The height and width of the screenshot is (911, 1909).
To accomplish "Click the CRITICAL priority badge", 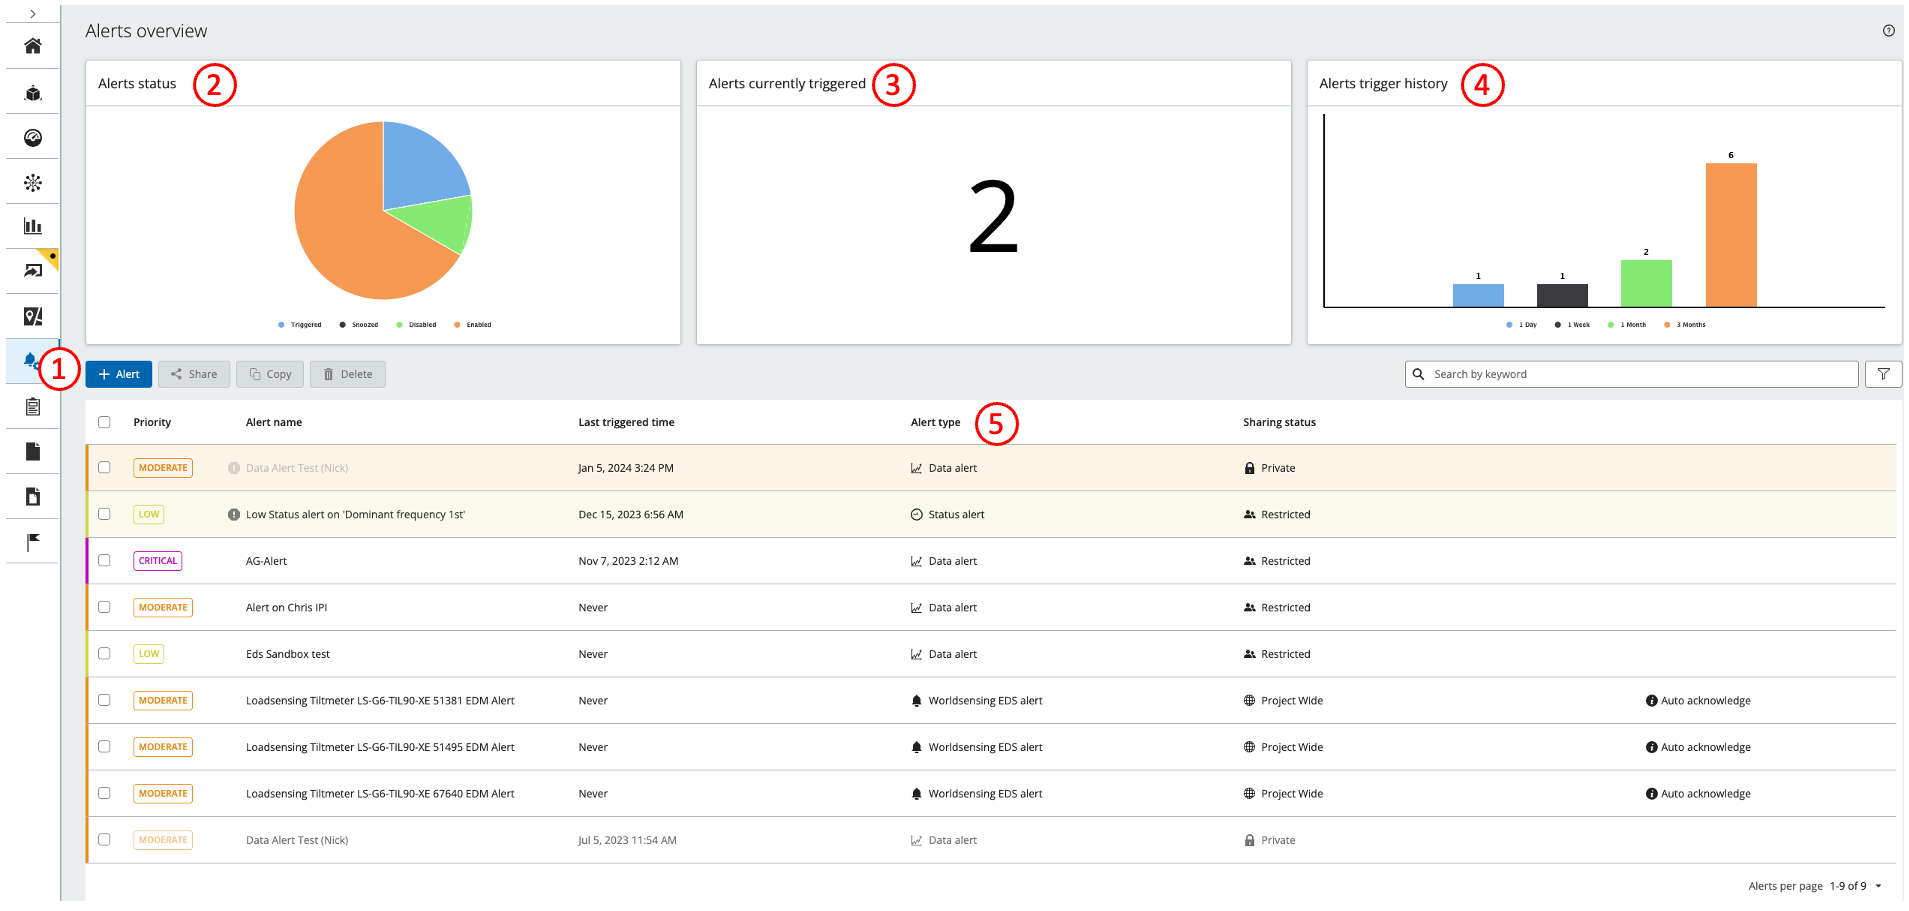I will [x=158, y=561].
